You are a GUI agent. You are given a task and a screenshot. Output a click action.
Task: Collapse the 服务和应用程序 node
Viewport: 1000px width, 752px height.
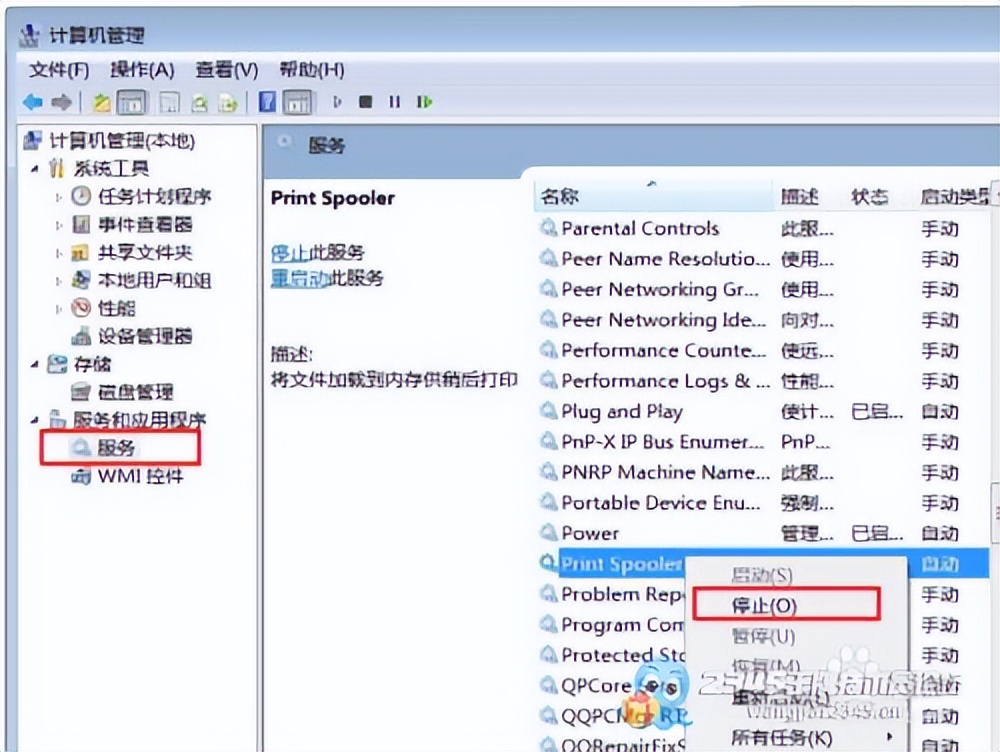(x=34, y=420)
